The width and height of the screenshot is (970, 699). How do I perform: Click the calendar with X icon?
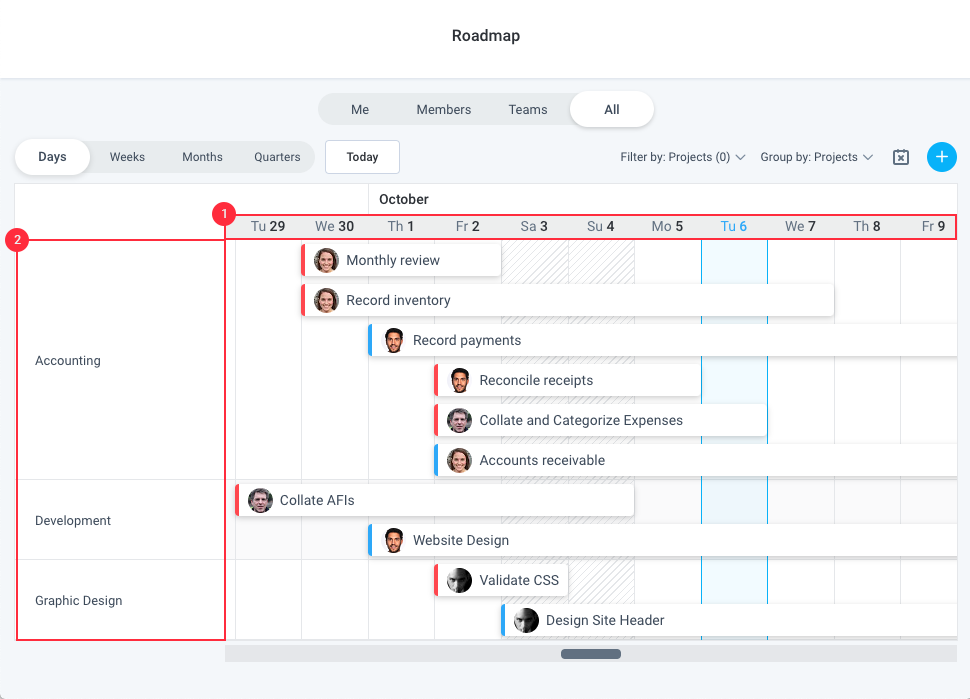901,157
